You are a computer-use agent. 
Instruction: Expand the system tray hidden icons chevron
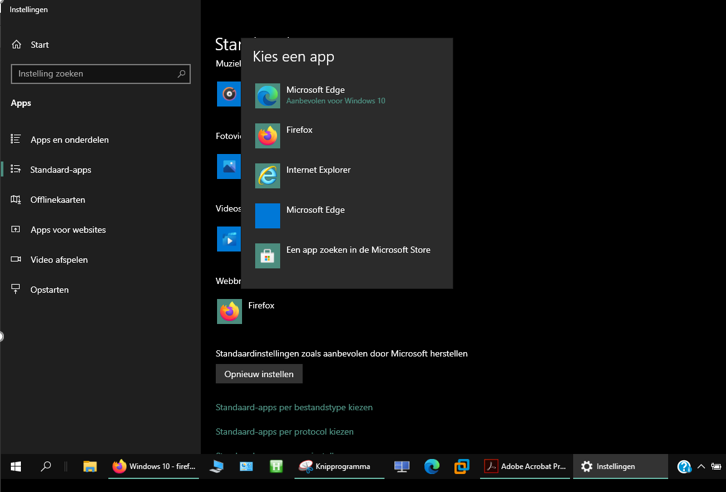tap(701, 467)
